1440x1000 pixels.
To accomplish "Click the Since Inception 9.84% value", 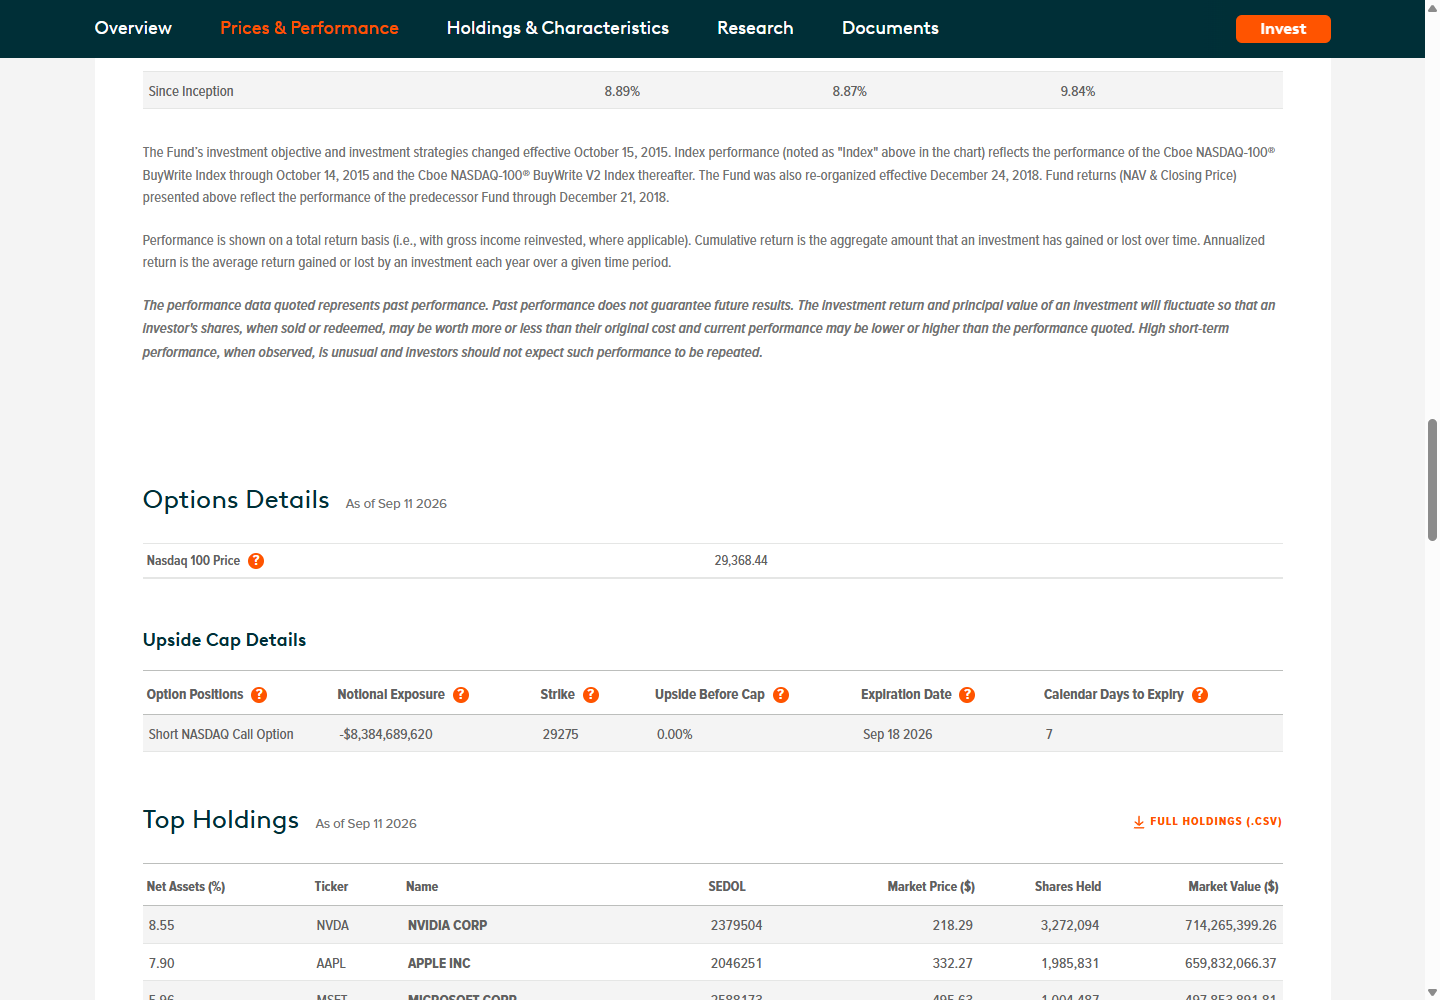I will coord(1078,91).
